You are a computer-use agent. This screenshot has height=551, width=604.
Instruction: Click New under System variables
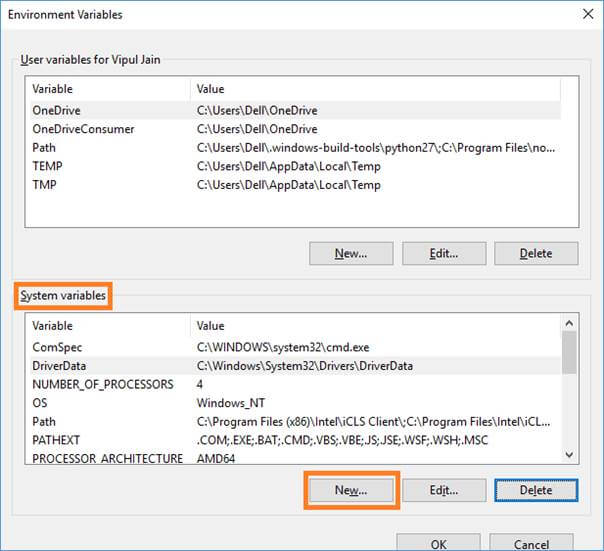pos(351,490)
